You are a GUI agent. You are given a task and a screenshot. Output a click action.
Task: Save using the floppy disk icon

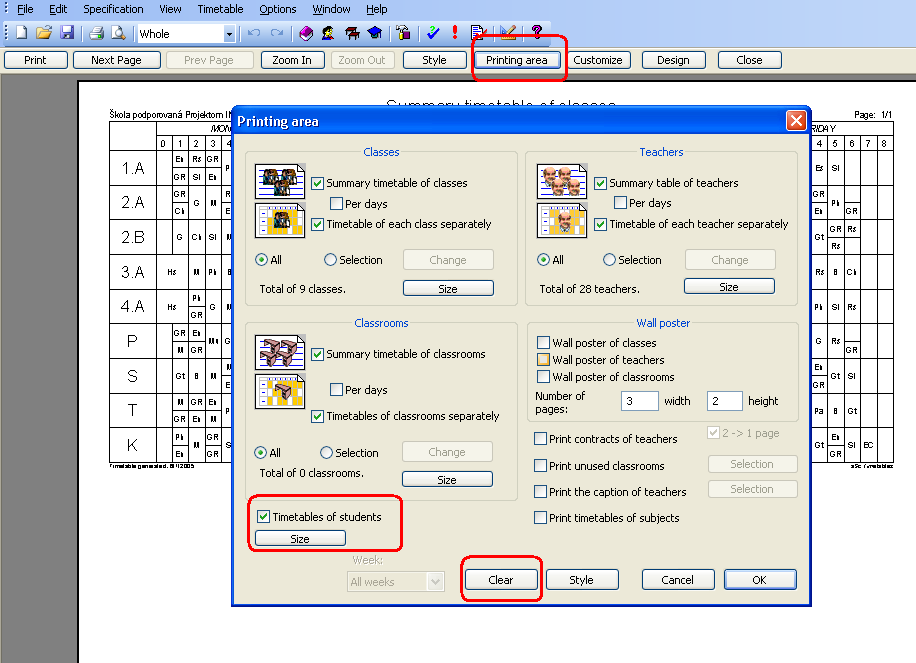67,33
